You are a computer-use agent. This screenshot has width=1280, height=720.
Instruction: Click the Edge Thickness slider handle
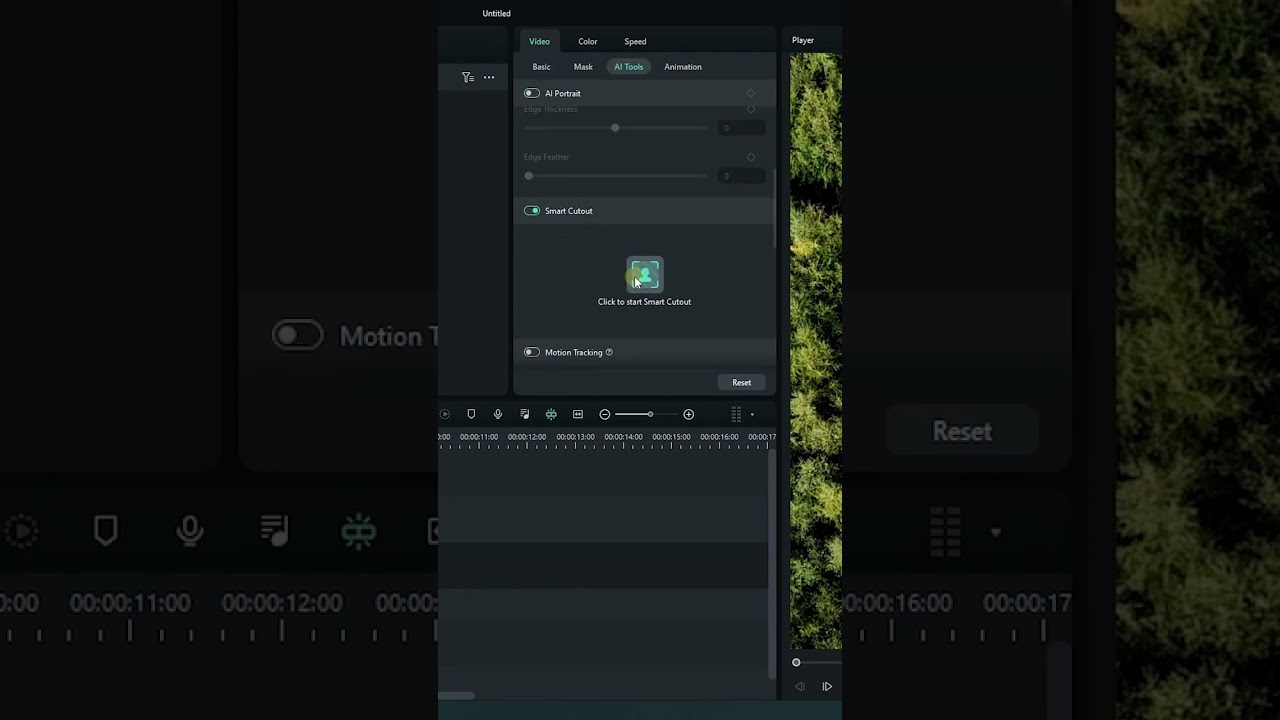tap(615, 128)
